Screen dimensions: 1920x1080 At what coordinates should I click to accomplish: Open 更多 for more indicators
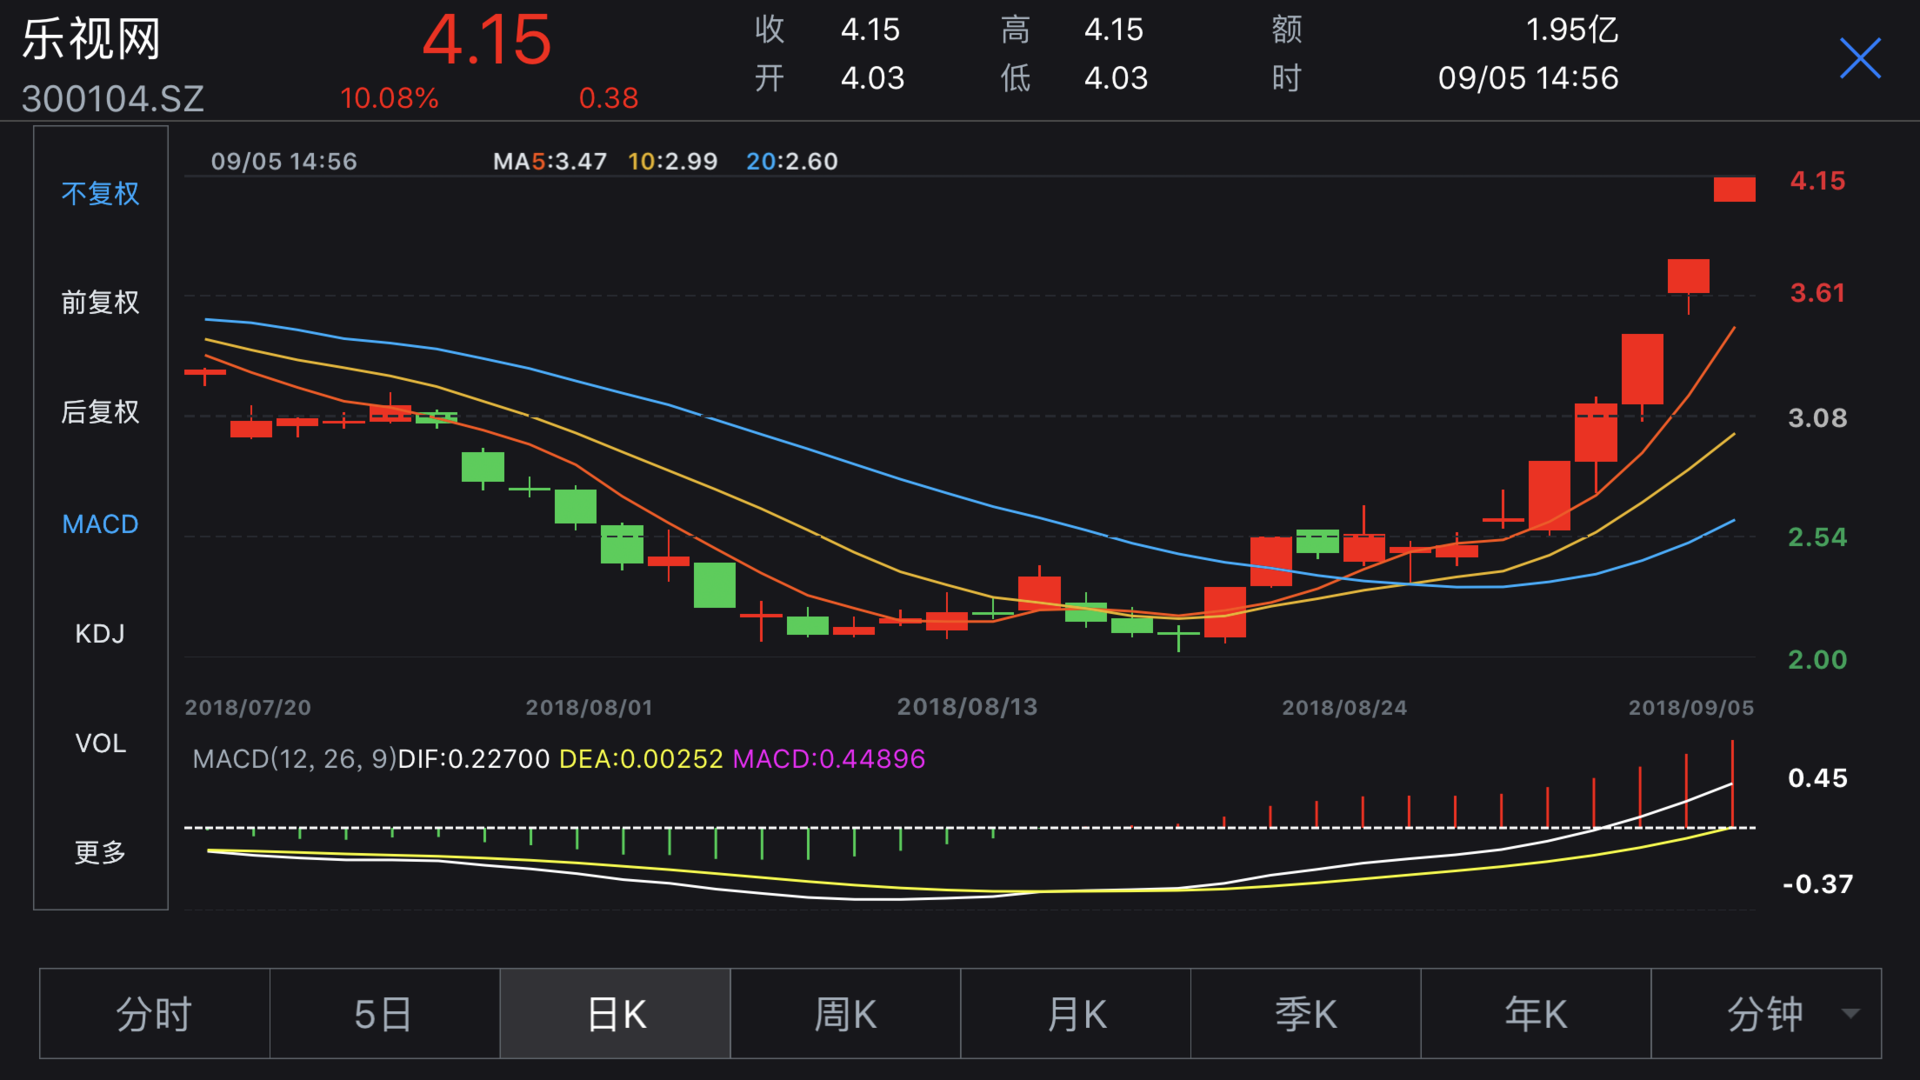click(100, 852)
